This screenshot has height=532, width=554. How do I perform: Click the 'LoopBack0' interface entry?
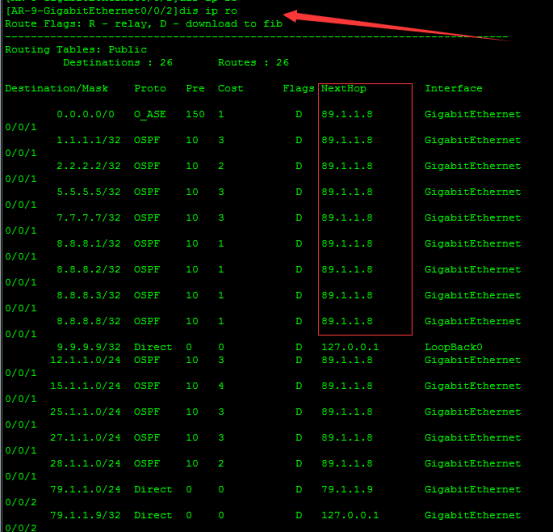pyautogui.click(x=454, y=347)
